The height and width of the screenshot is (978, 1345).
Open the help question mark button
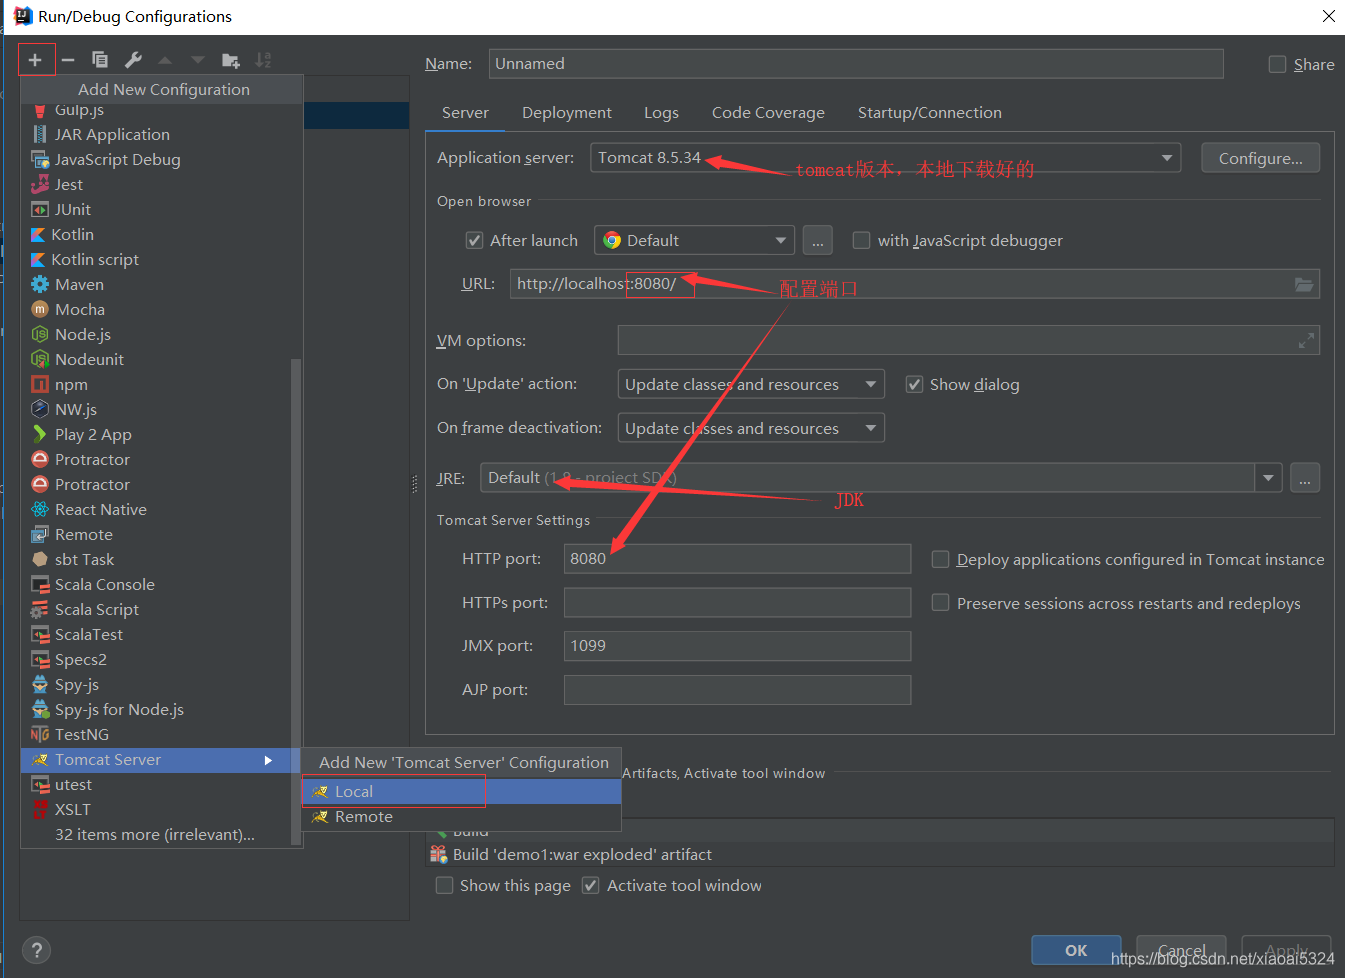point(36,950)
